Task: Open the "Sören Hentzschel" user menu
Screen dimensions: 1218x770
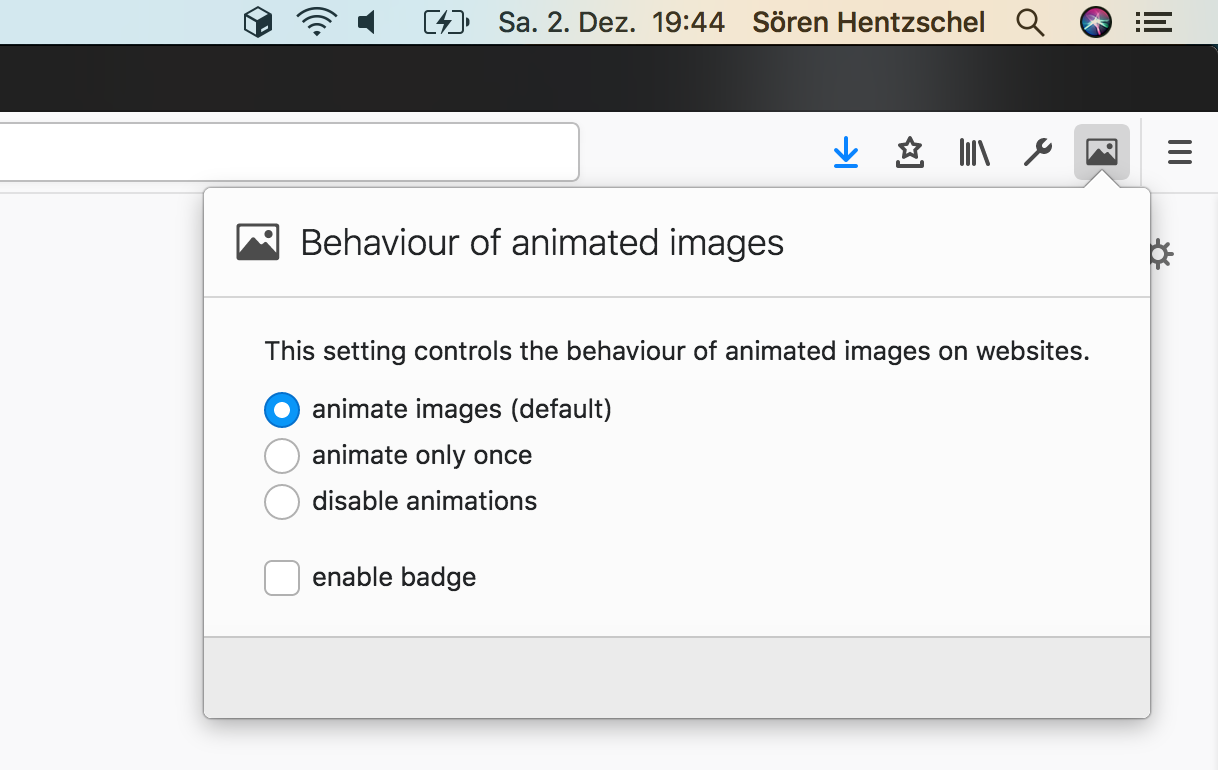Action: (x=868, y=22)
